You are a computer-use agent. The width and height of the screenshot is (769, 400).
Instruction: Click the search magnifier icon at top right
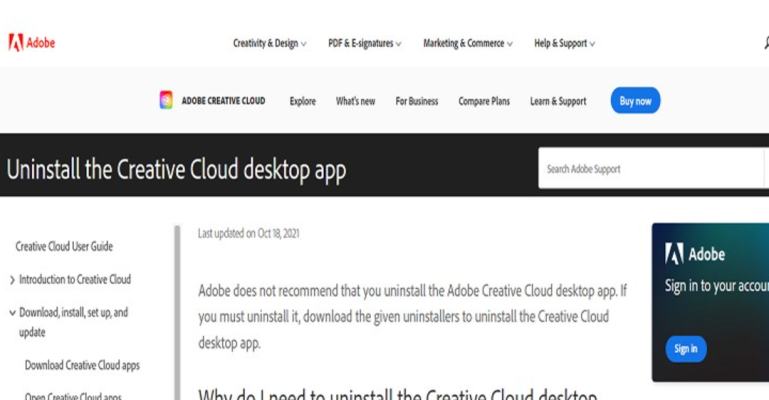(765, 43)
